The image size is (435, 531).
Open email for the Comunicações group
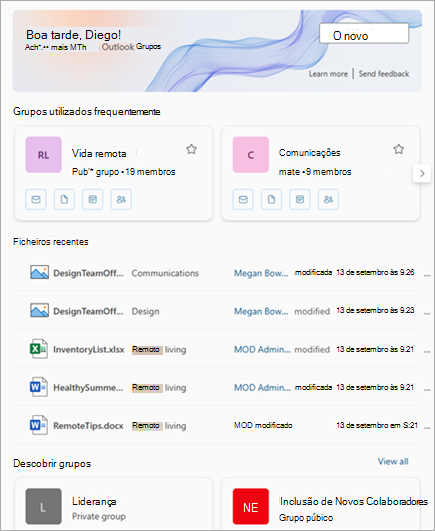(x=243, y=199)
